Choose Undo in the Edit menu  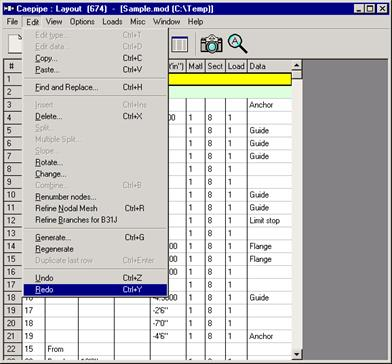pos(95,278)
